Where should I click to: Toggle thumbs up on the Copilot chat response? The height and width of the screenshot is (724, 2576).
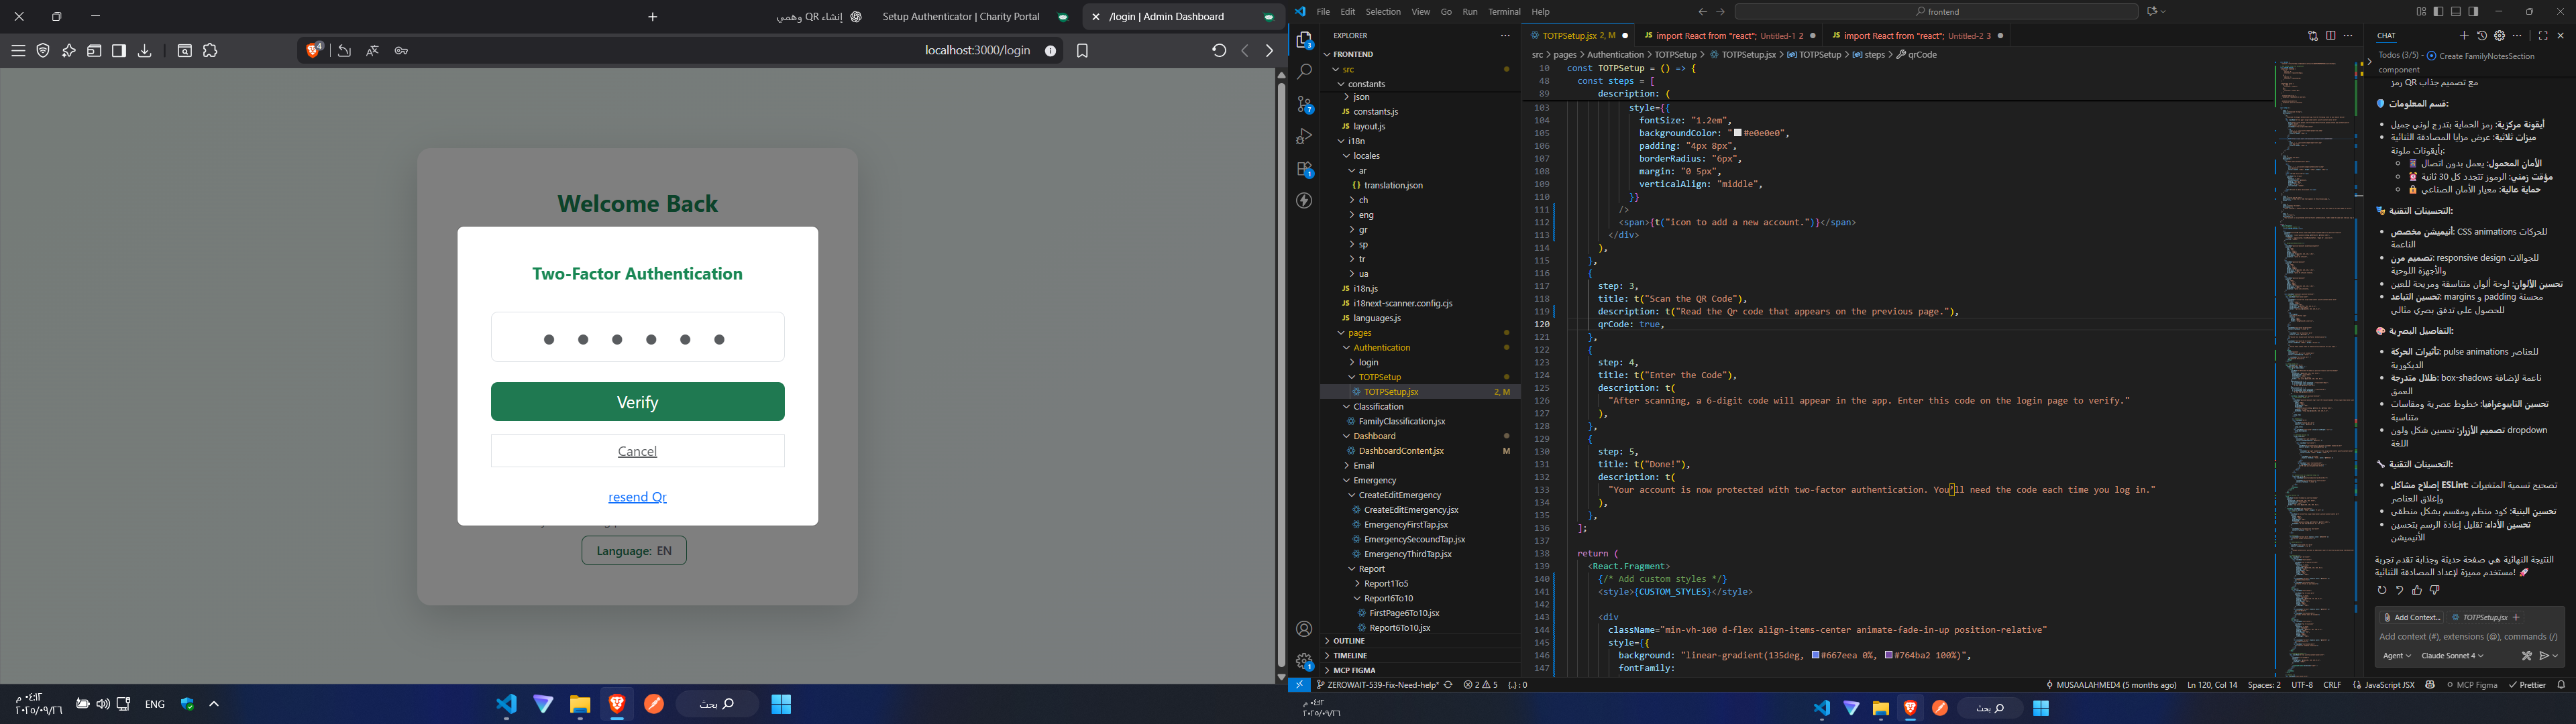click(x=2417, y=590)
